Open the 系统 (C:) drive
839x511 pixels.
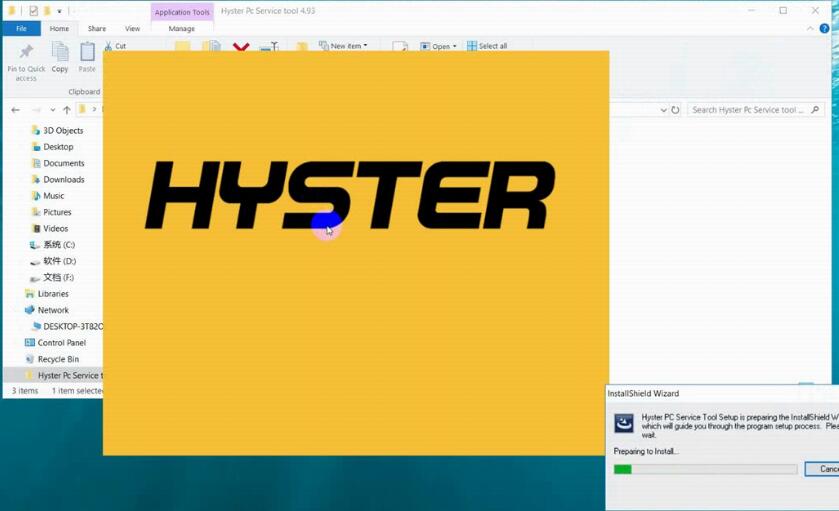click(52, 245)
